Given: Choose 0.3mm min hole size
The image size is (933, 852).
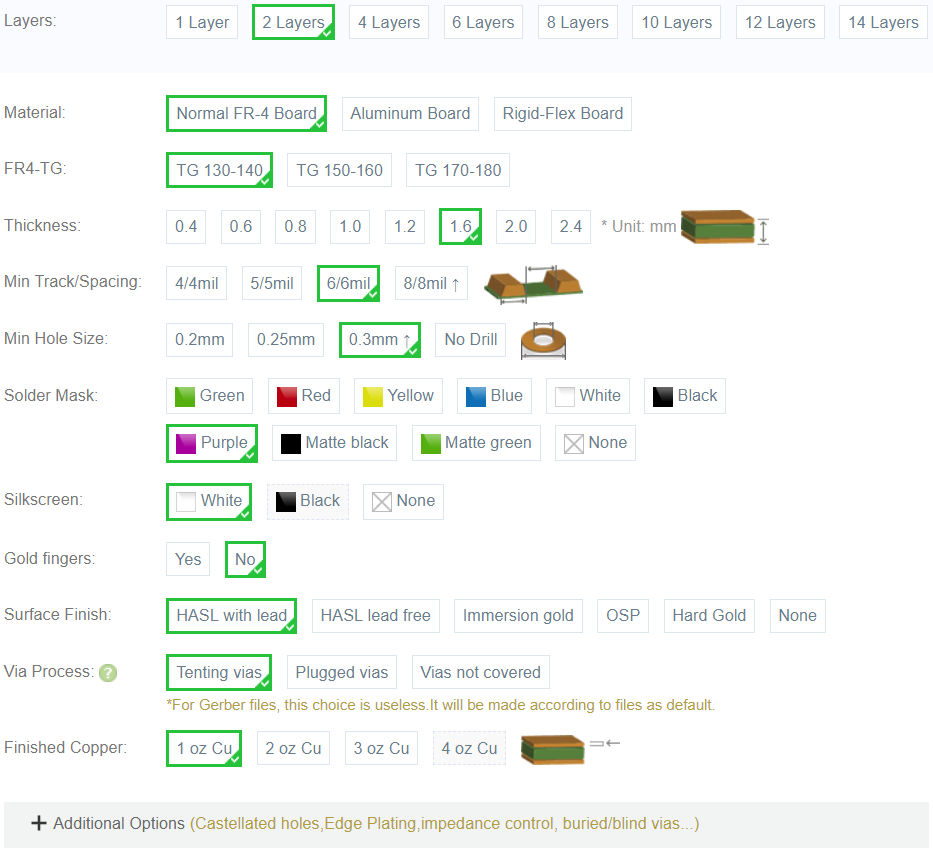Looking at the screenshot, I should click(x=379, y=340).
